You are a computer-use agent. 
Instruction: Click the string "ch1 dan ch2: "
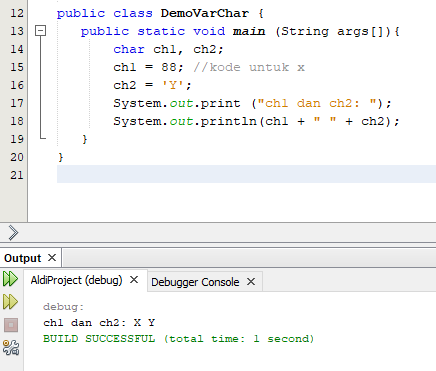coord(317,103)
